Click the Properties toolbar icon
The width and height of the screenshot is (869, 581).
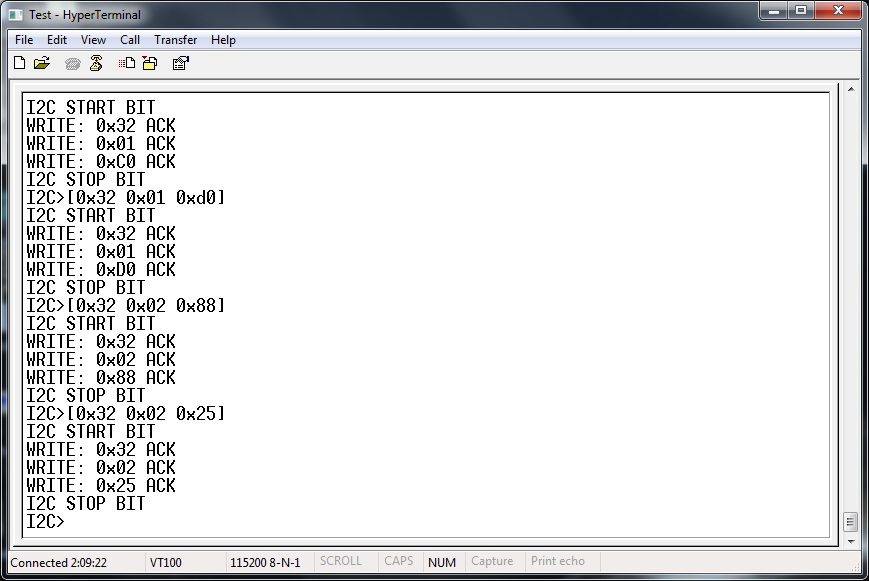181,63
